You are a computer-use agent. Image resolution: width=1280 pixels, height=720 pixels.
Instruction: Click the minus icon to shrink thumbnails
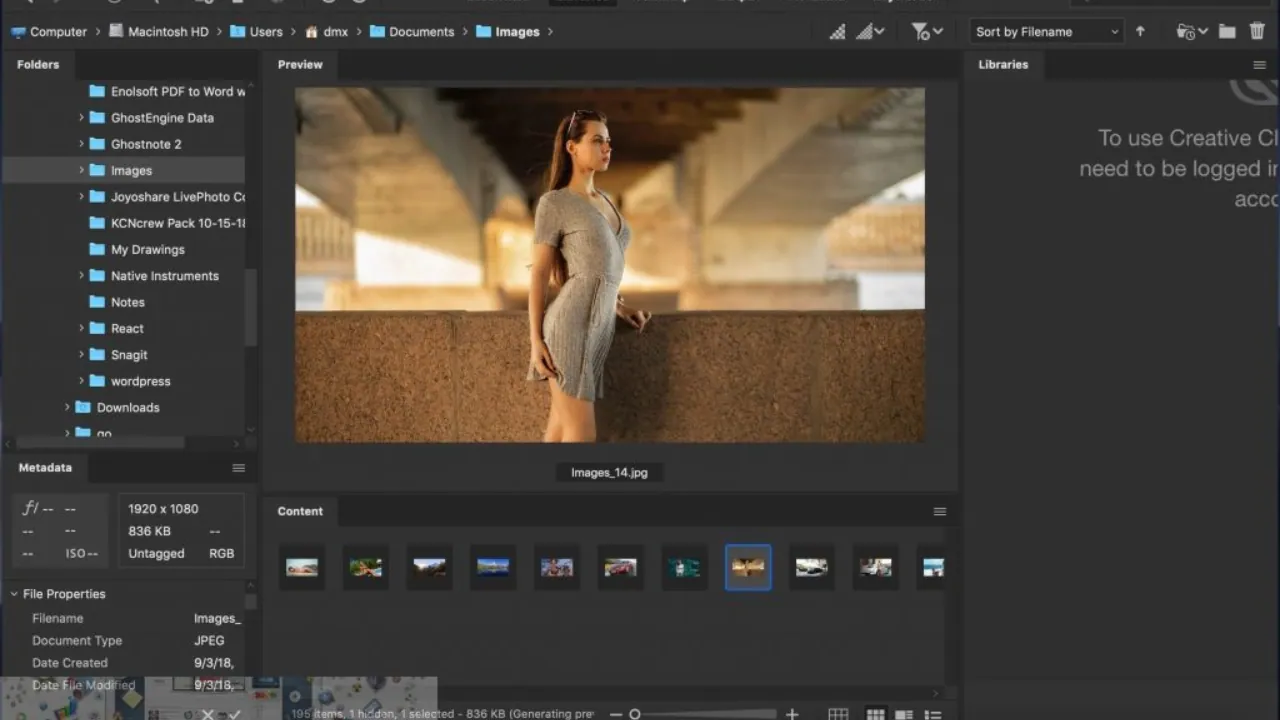tap(616, 714)
